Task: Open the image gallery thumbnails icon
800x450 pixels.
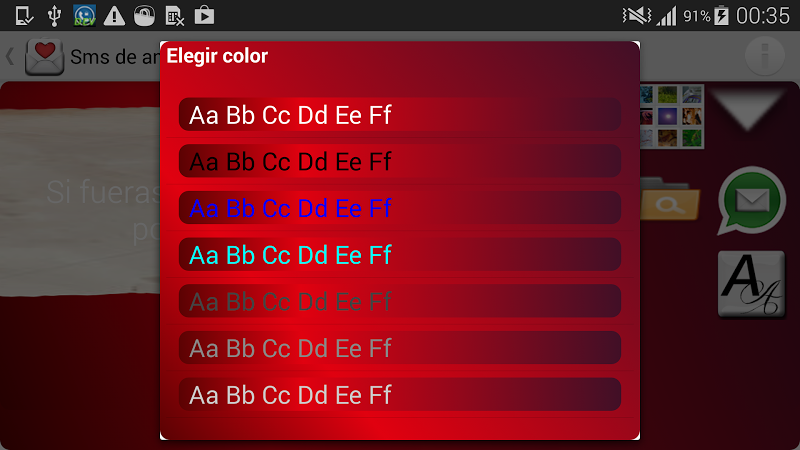Action: pos(671,113)
